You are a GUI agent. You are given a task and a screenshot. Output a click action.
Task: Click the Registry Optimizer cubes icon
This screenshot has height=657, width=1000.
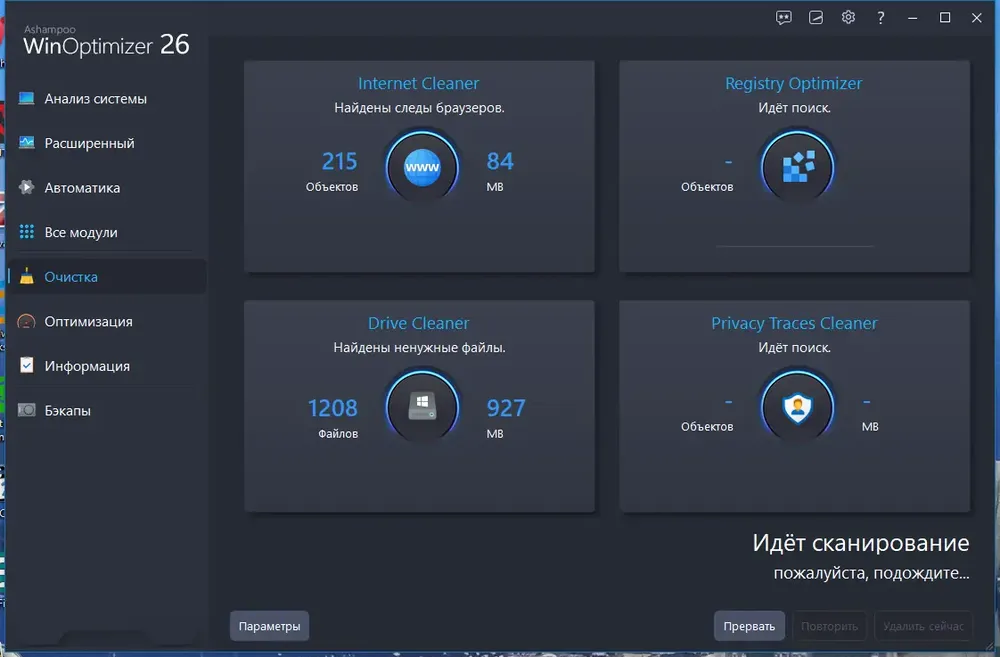797,167
